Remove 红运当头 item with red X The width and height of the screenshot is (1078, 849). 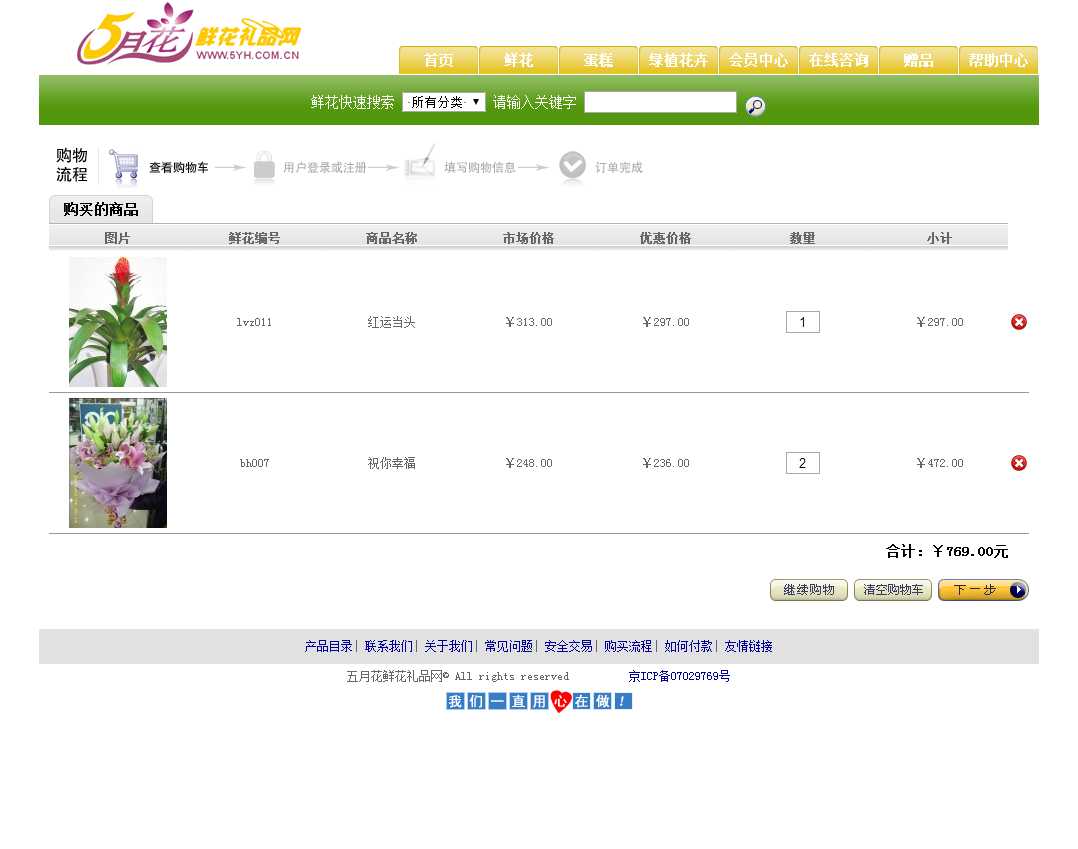pyautogui.click(x=1018, y=322)
